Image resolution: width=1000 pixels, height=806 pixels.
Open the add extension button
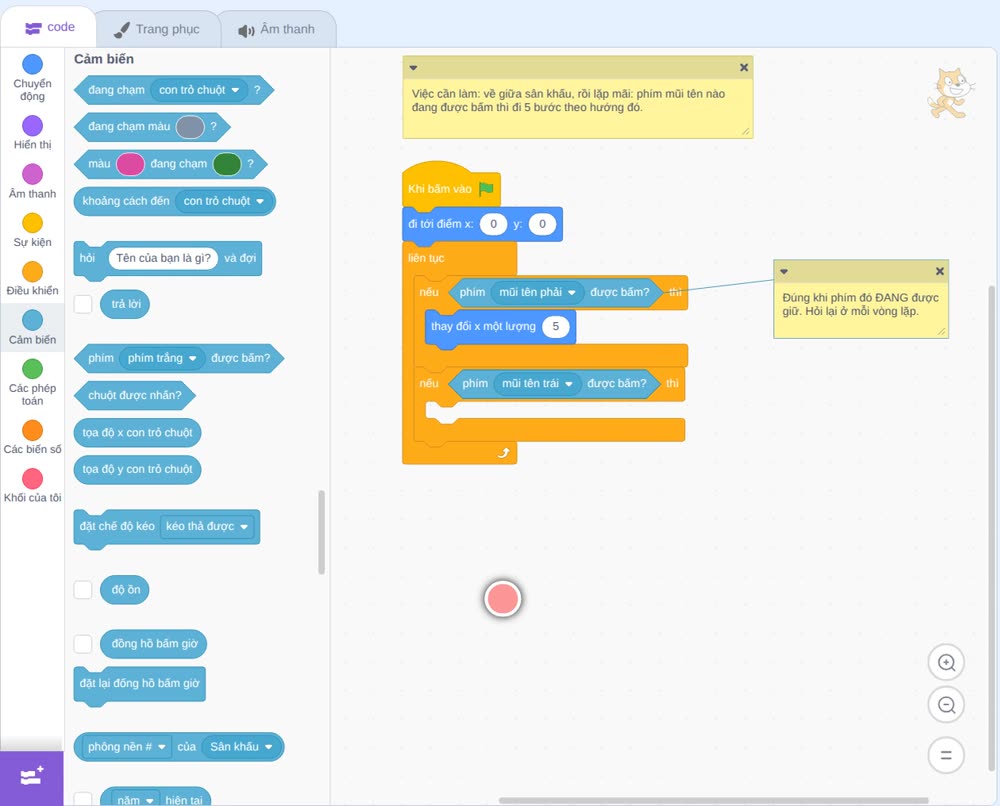coord(32,777)
